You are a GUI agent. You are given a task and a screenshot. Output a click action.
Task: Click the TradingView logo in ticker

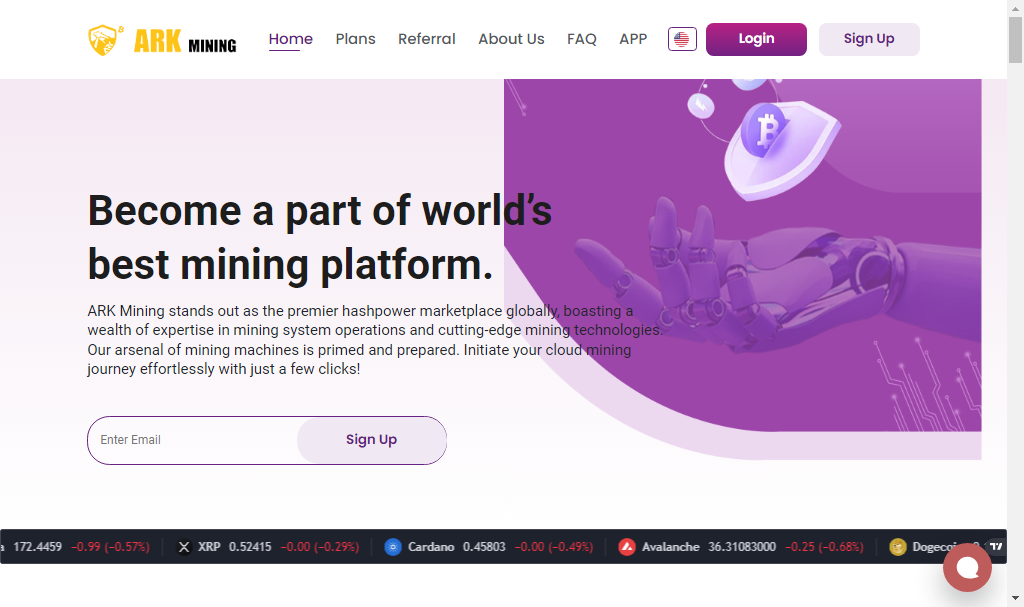[x=996, y=546]
